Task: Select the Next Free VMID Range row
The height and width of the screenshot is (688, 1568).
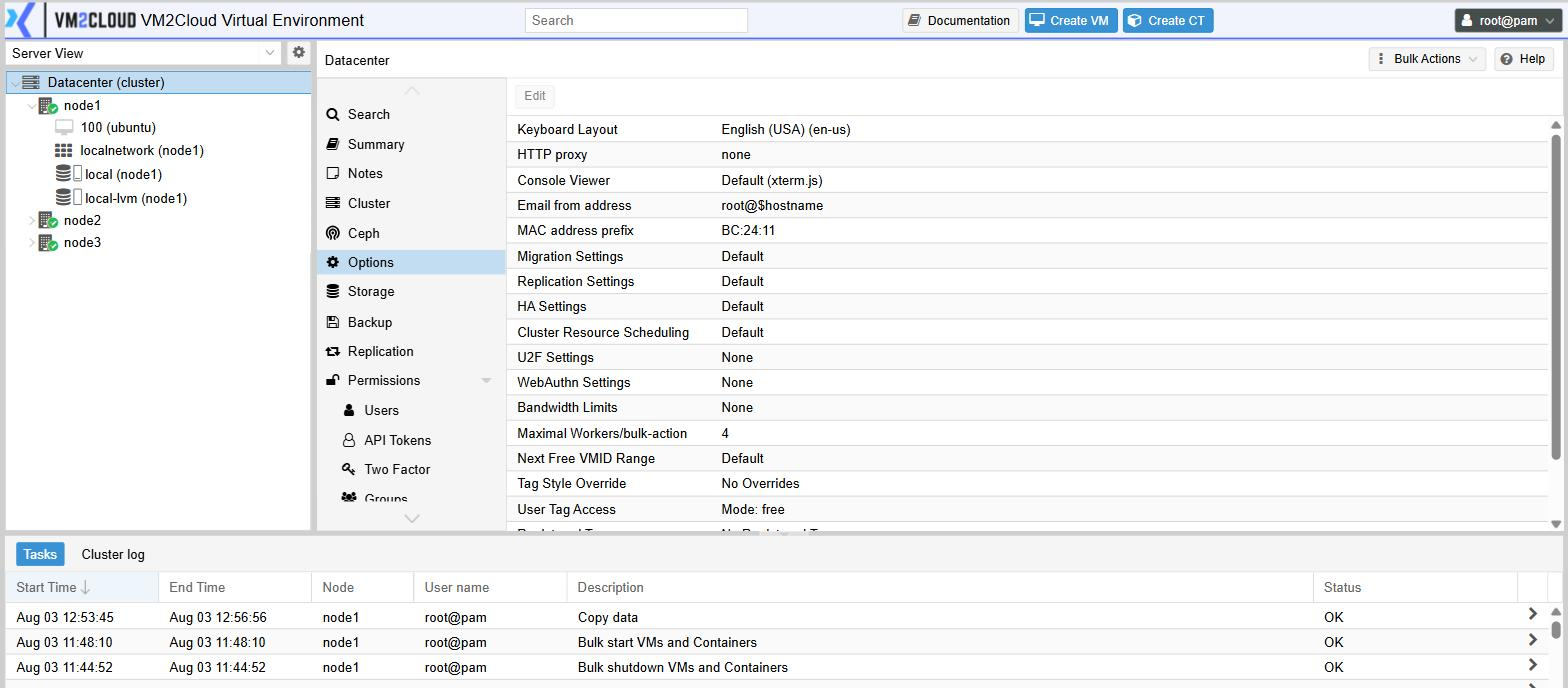Action: click(1027, 458)
